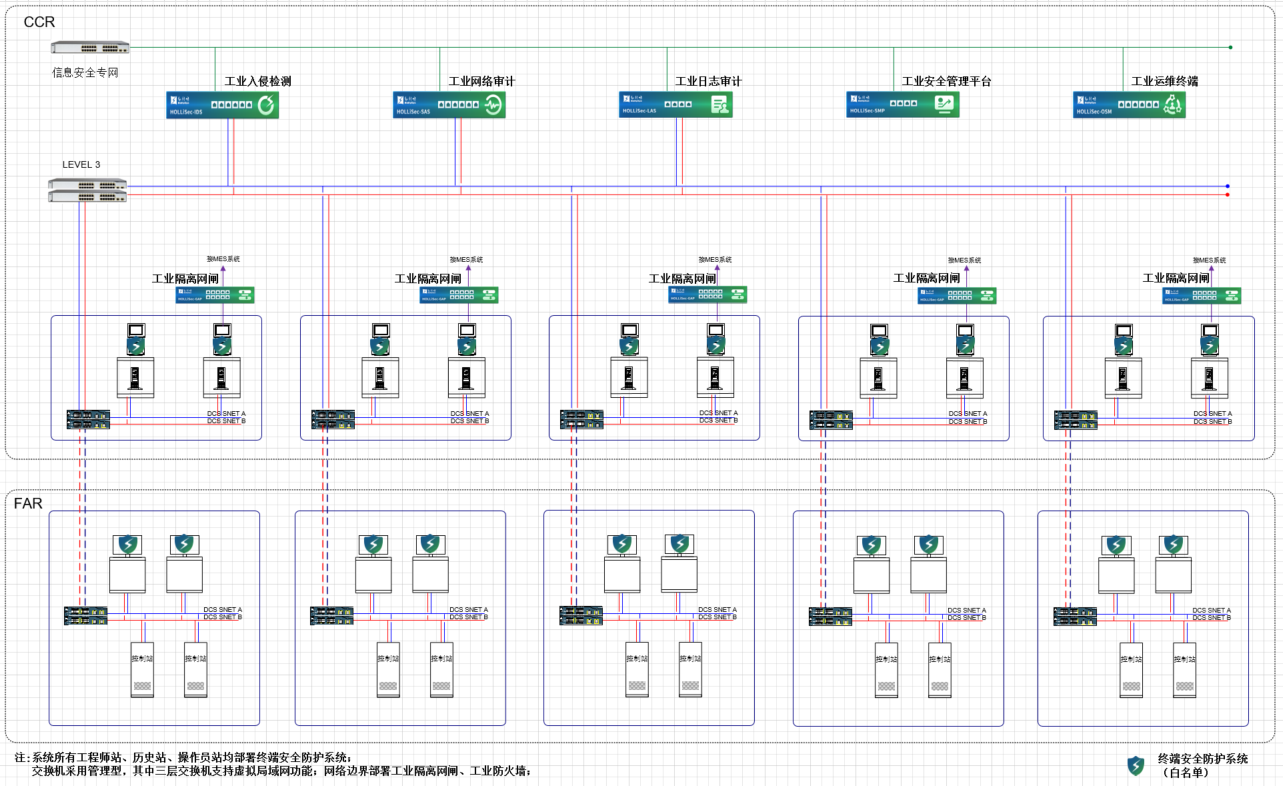This screenshot has width=1283, height=786.
Task: Click the LEVEL 3 text label
Action: tap(81, 164)
